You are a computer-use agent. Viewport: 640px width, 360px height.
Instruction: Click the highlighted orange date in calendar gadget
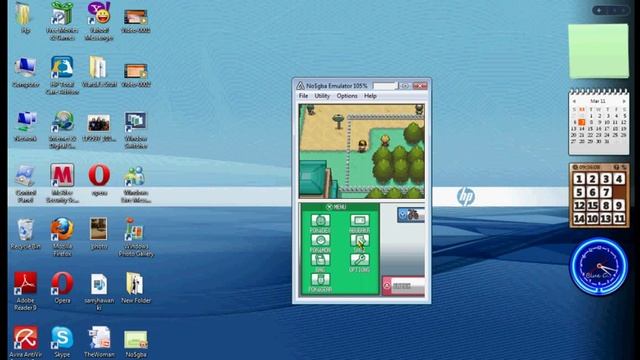[x=582, y=122]
